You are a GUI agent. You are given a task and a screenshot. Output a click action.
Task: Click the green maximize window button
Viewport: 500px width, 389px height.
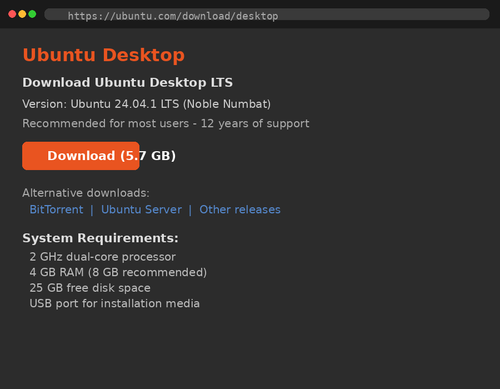[32, 14]
